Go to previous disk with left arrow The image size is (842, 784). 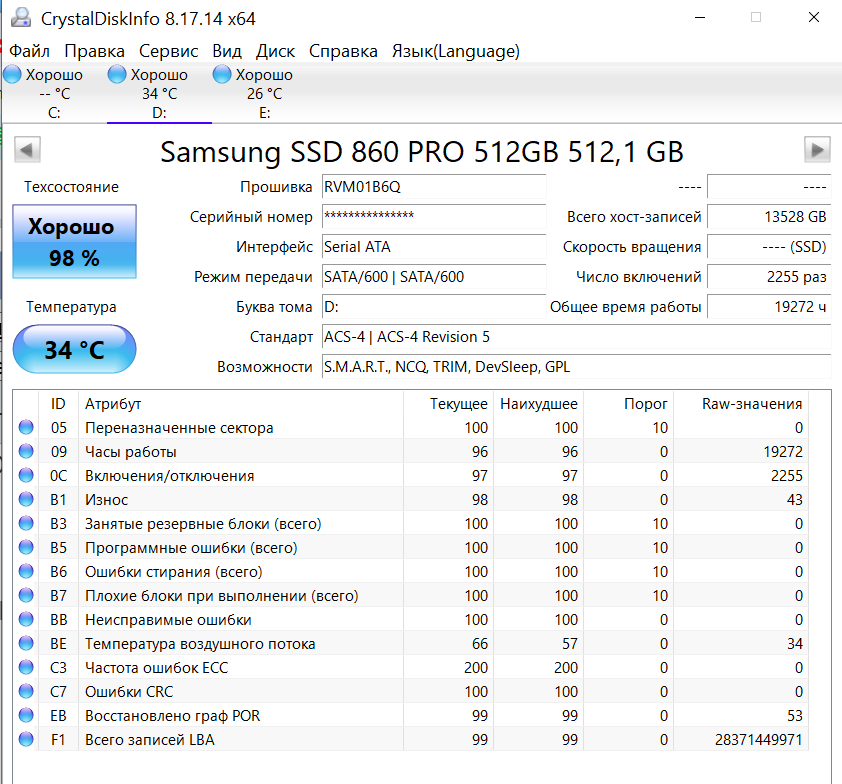point(28,150)
